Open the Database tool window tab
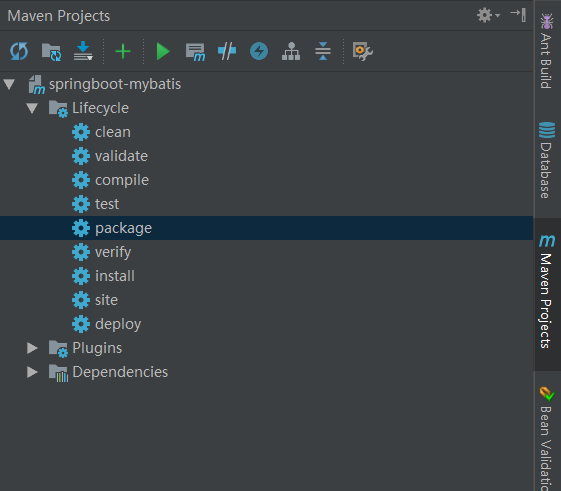This screenshot has width=561, height=491. tap(547, 160)
